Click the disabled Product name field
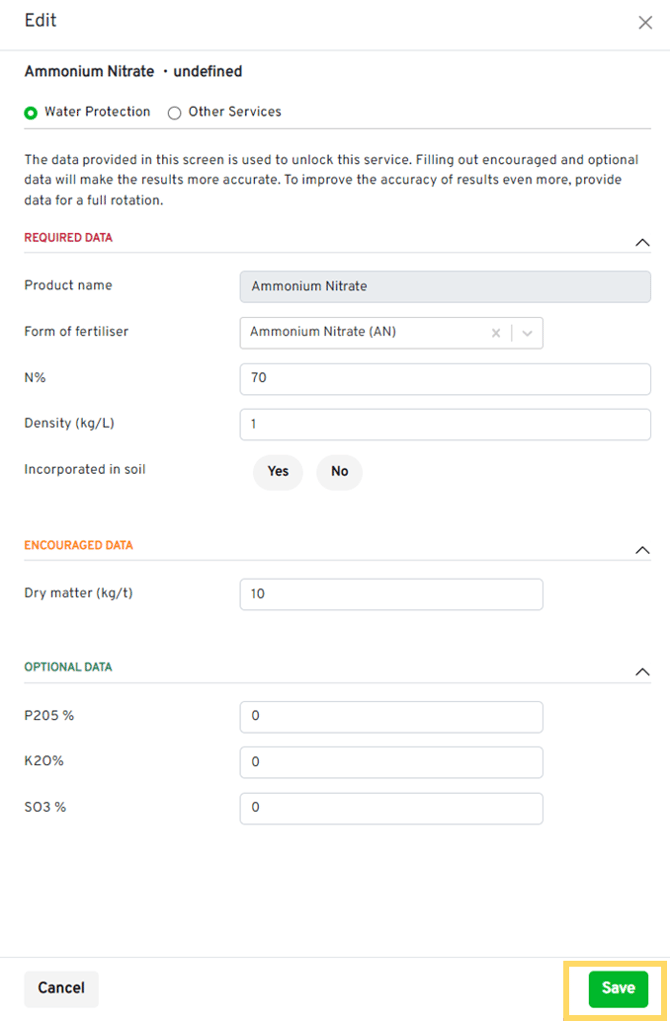This screenshot has width=670, height=1021. (x=445, y=286)
